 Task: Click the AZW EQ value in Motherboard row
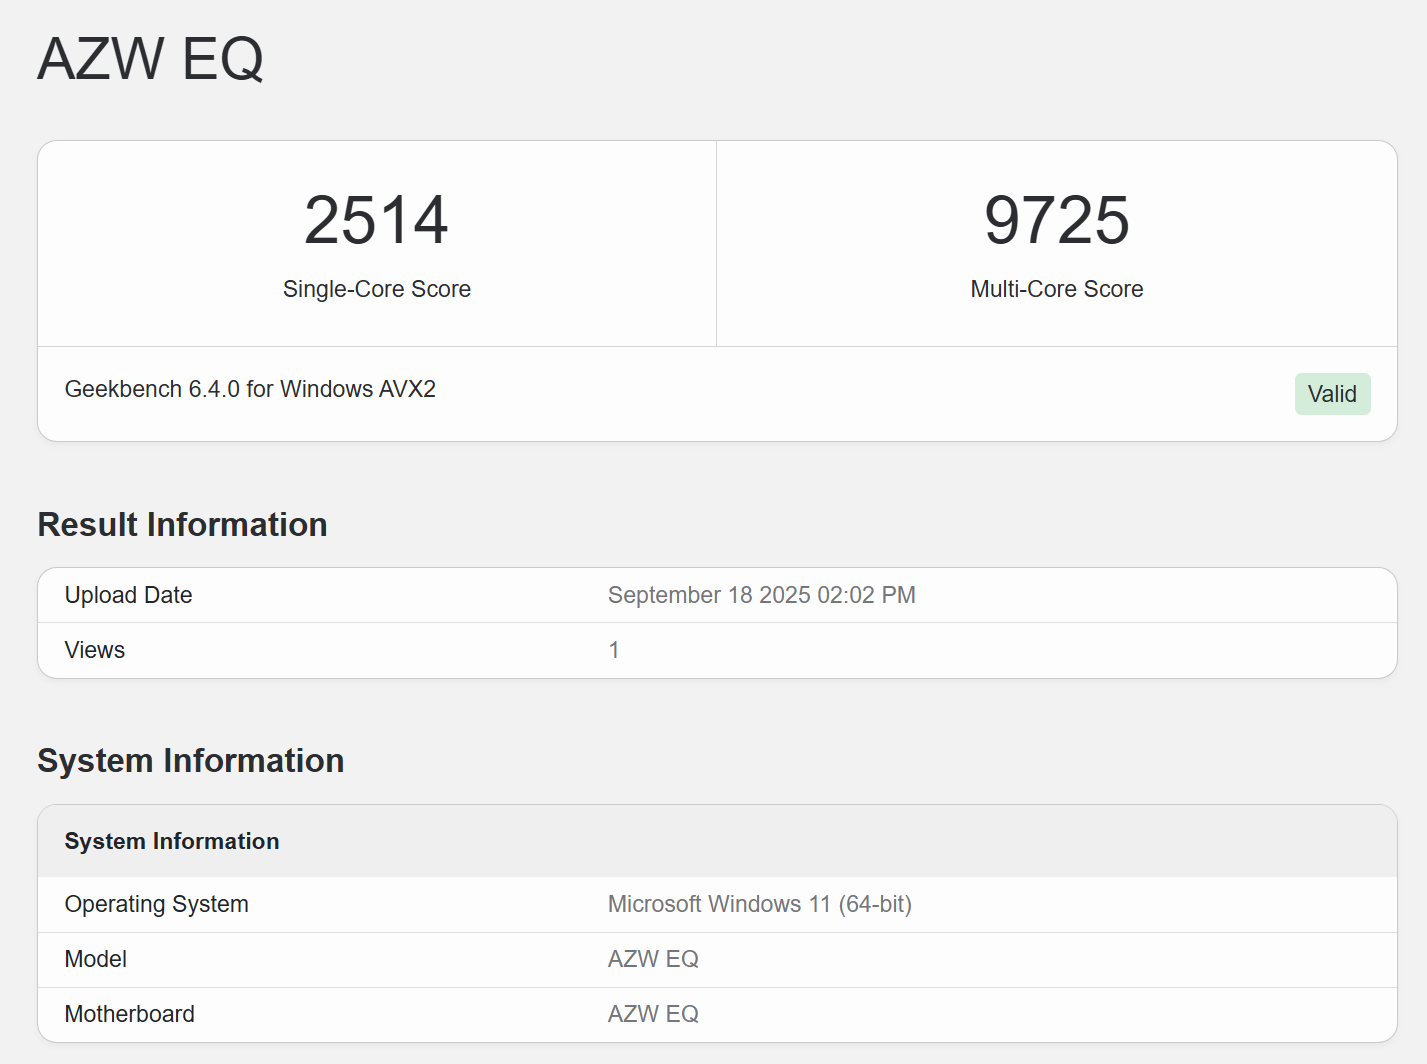tap(653, 1014)
